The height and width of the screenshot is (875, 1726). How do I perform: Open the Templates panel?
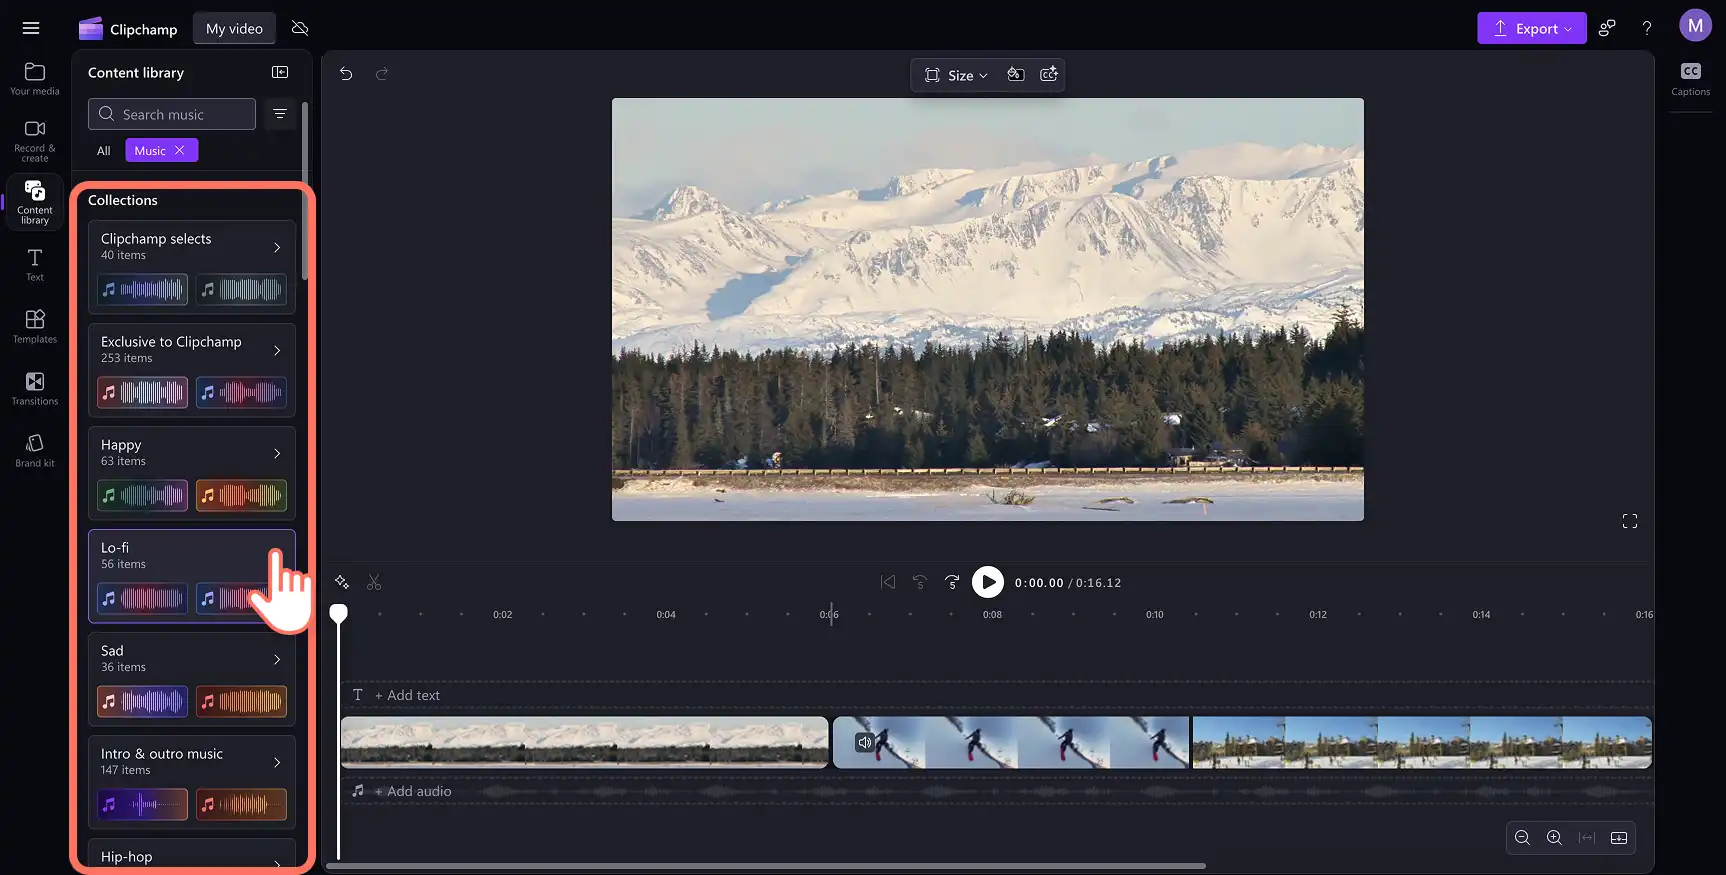pos(34,327)
